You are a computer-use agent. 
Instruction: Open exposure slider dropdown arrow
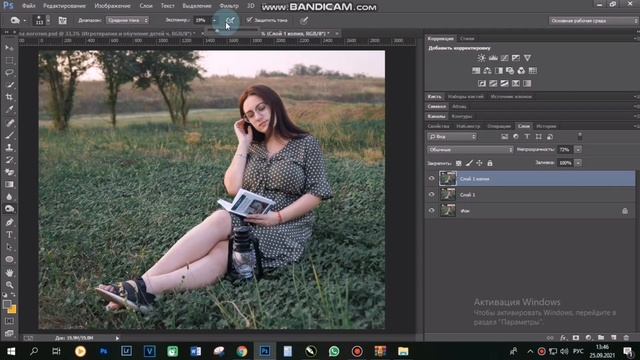pyautogui.click(x=214, y=20)
